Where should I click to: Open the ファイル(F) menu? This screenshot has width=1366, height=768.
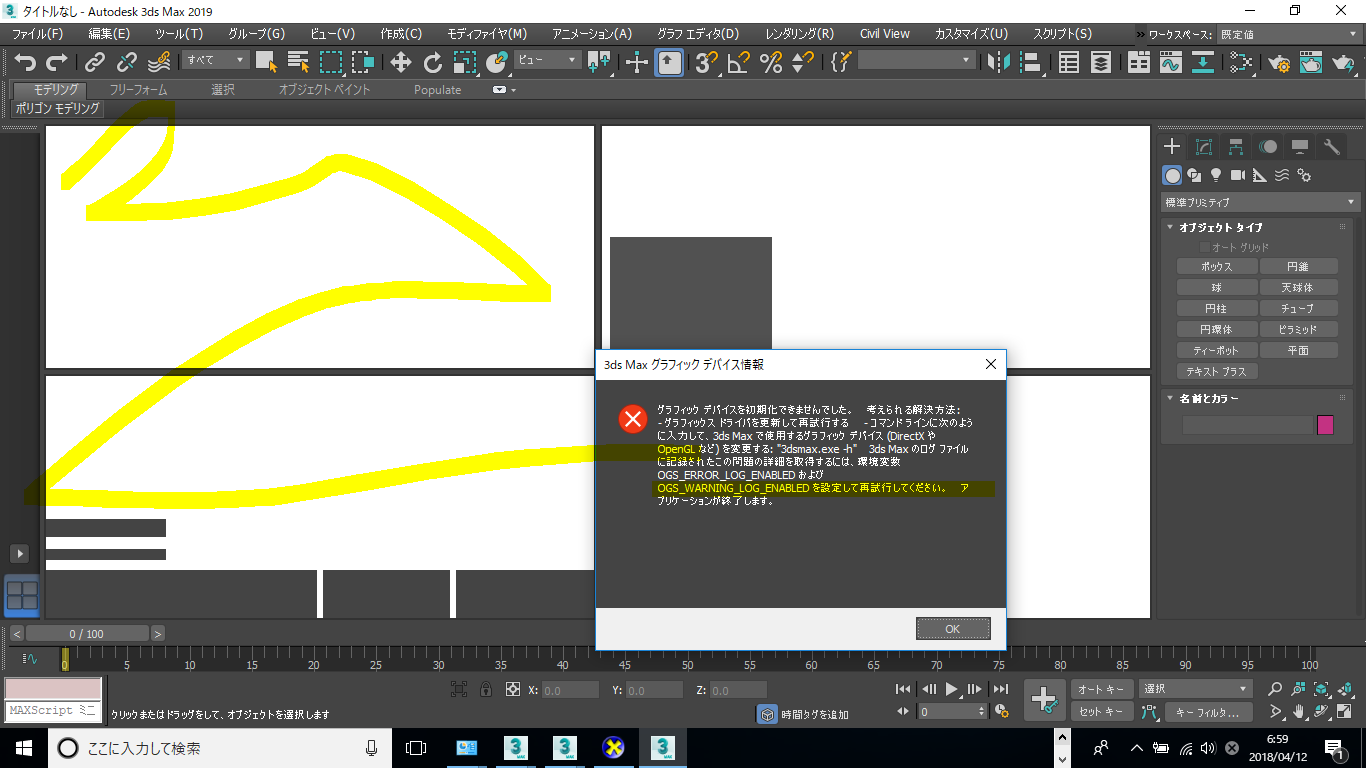coord(37,34)
